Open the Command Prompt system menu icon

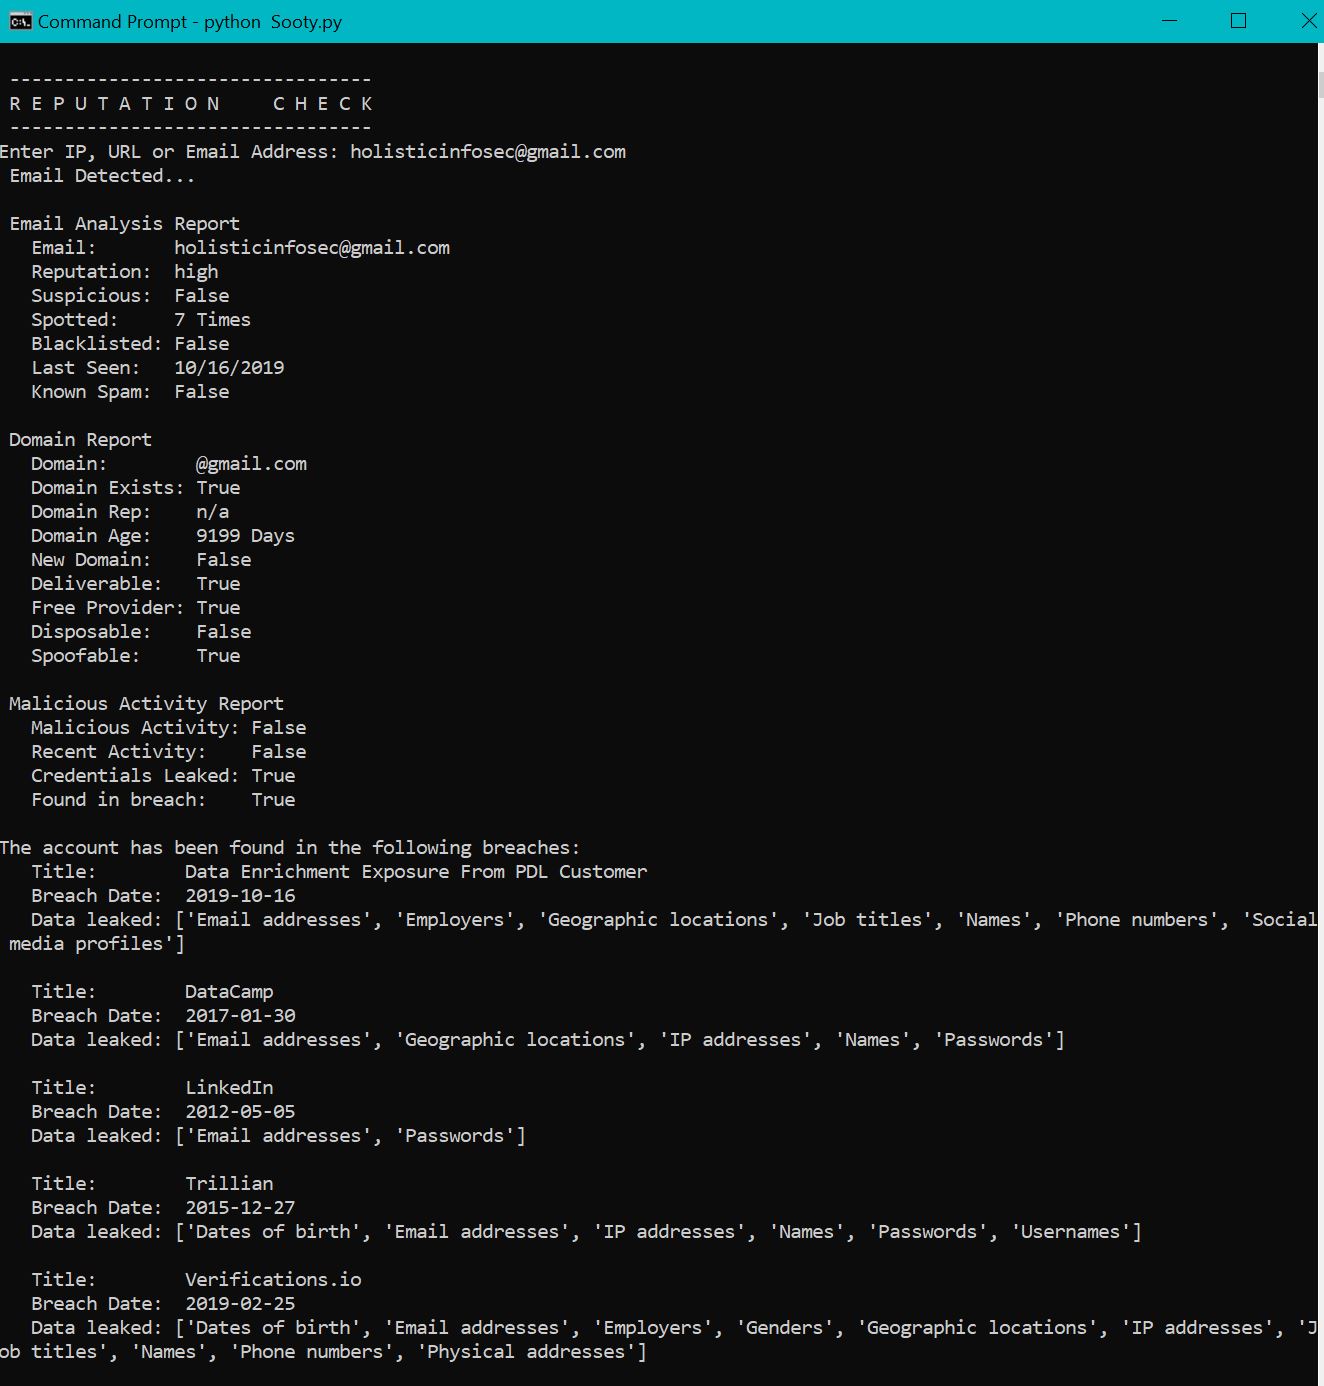[x=20, y=21]
